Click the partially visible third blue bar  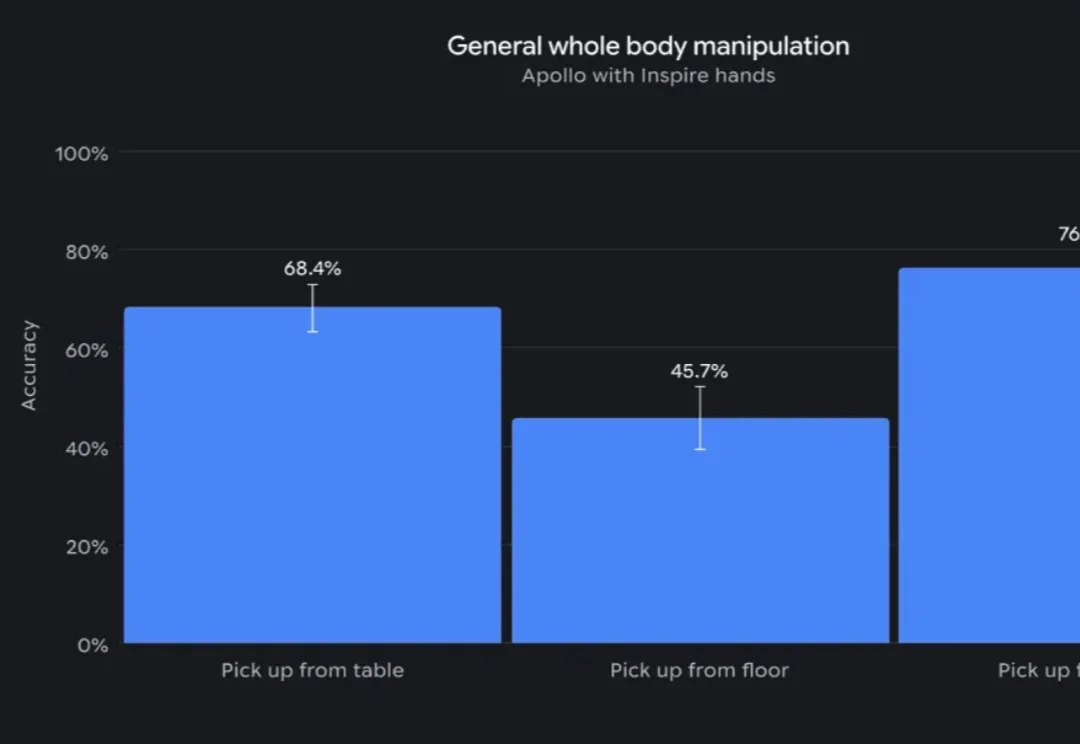coord(989,455)
